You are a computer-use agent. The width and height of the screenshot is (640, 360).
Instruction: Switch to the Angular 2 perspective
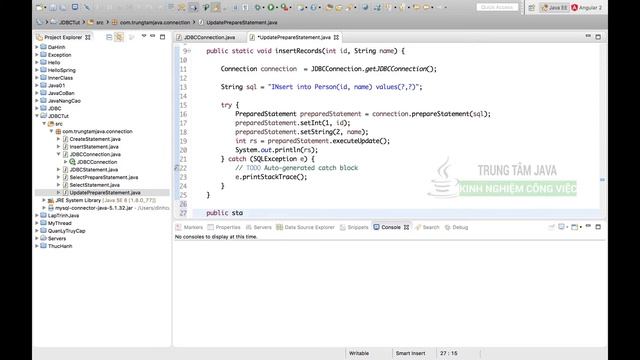(587, 8)
